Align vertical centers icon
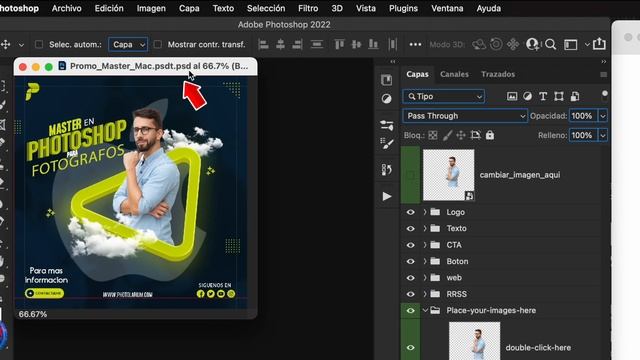This screenshot has height=360, width=640. (x=356, y=44)
